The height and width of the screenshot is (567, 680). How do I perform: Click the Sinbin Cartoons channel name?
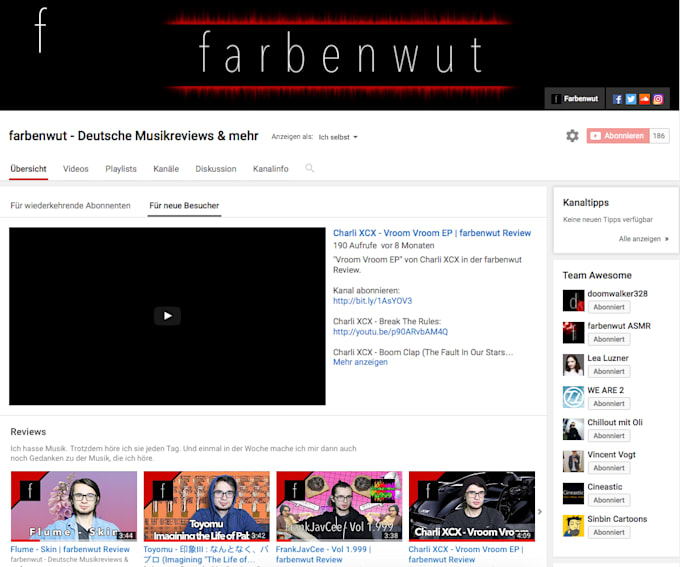pos(617,519)
